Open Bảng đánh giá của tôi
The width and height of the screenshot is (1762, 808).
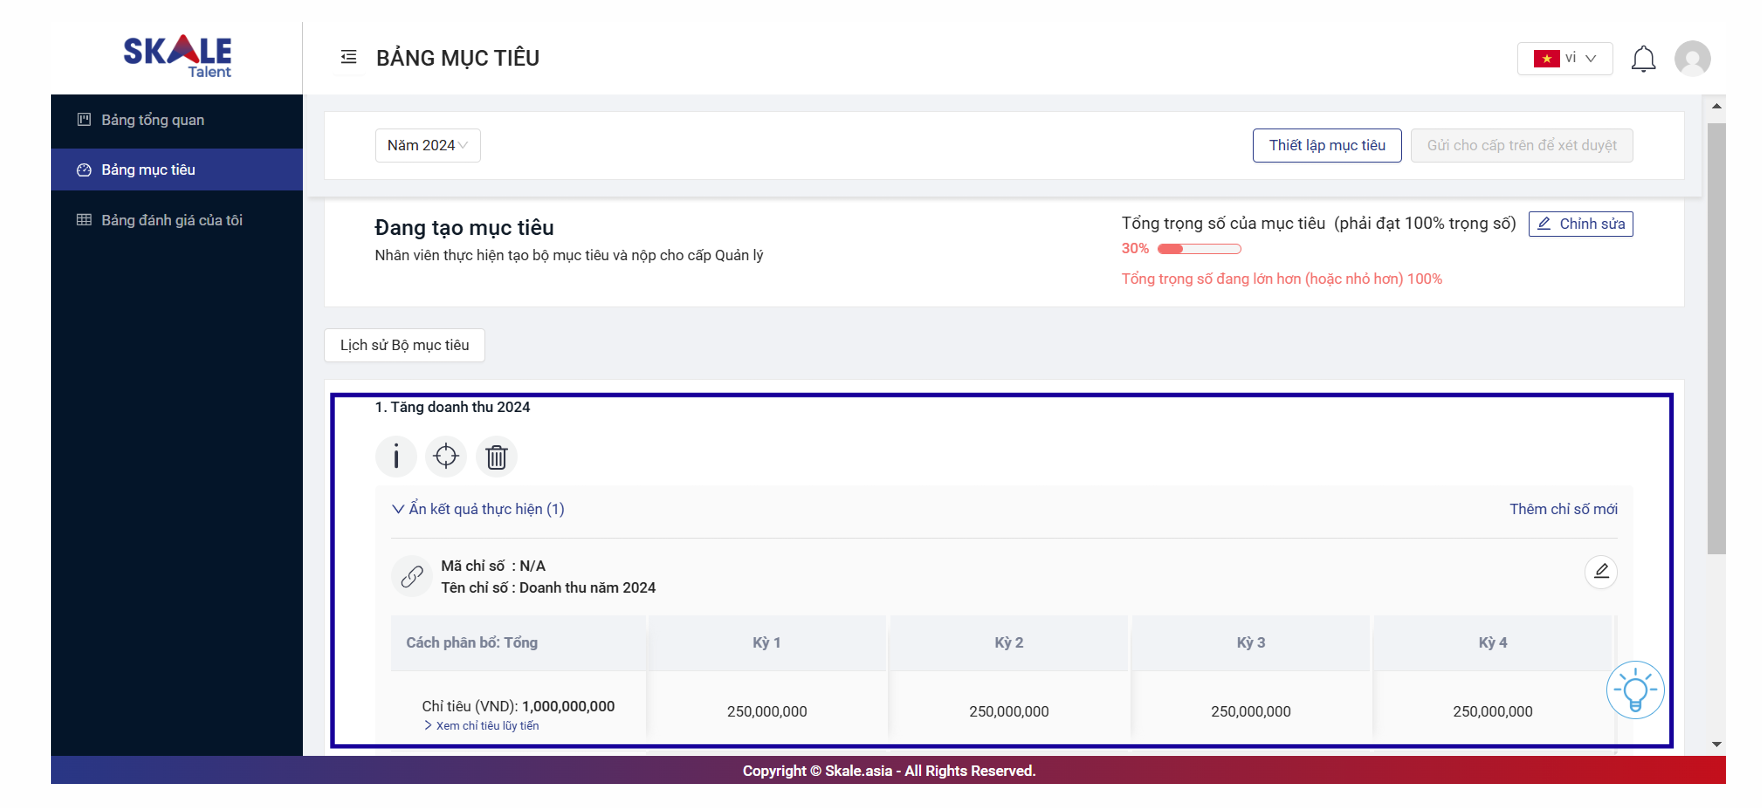click(x=171, y=220)
